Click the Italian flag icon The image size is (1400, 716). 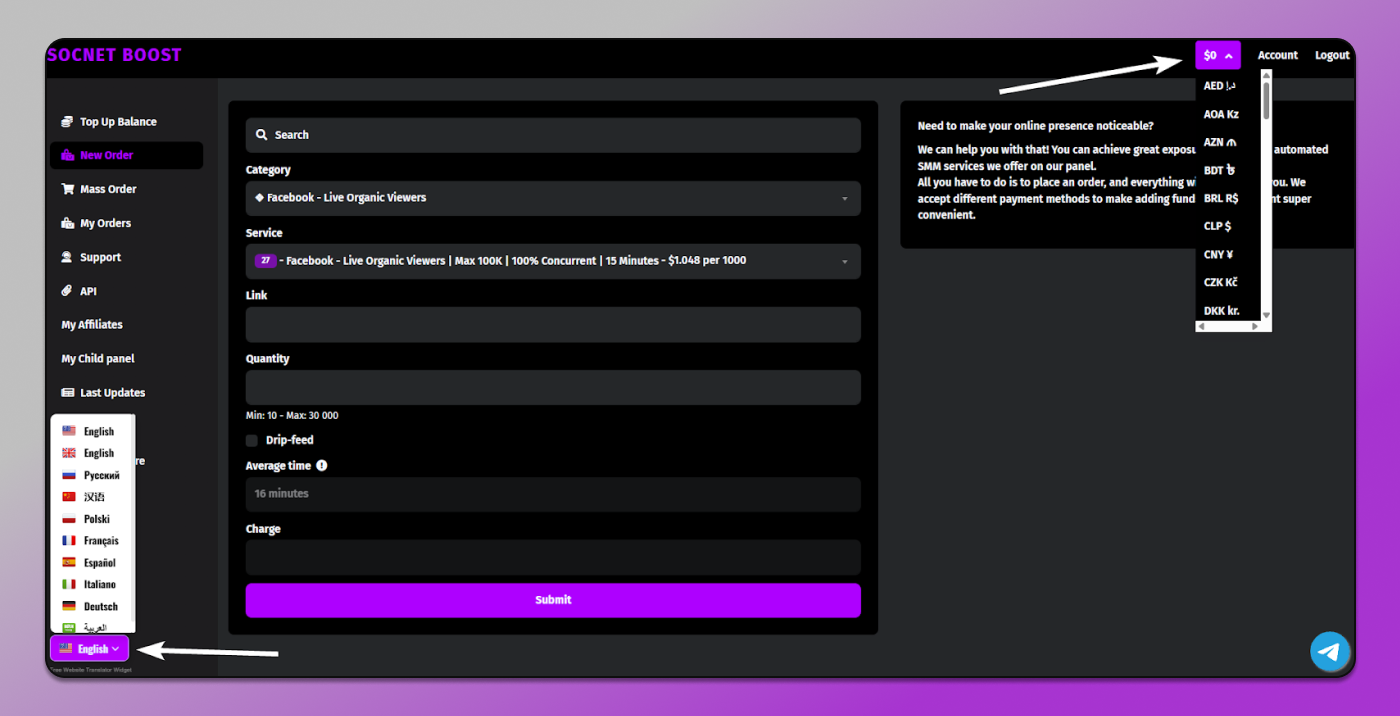(x=69, y=584)
